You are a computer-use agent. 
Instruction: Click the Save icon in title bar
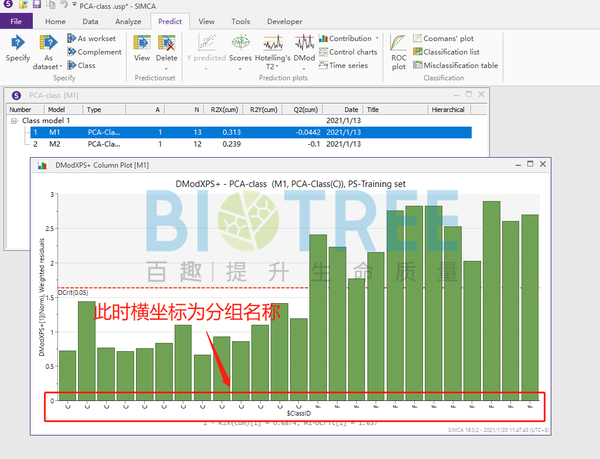37,5
